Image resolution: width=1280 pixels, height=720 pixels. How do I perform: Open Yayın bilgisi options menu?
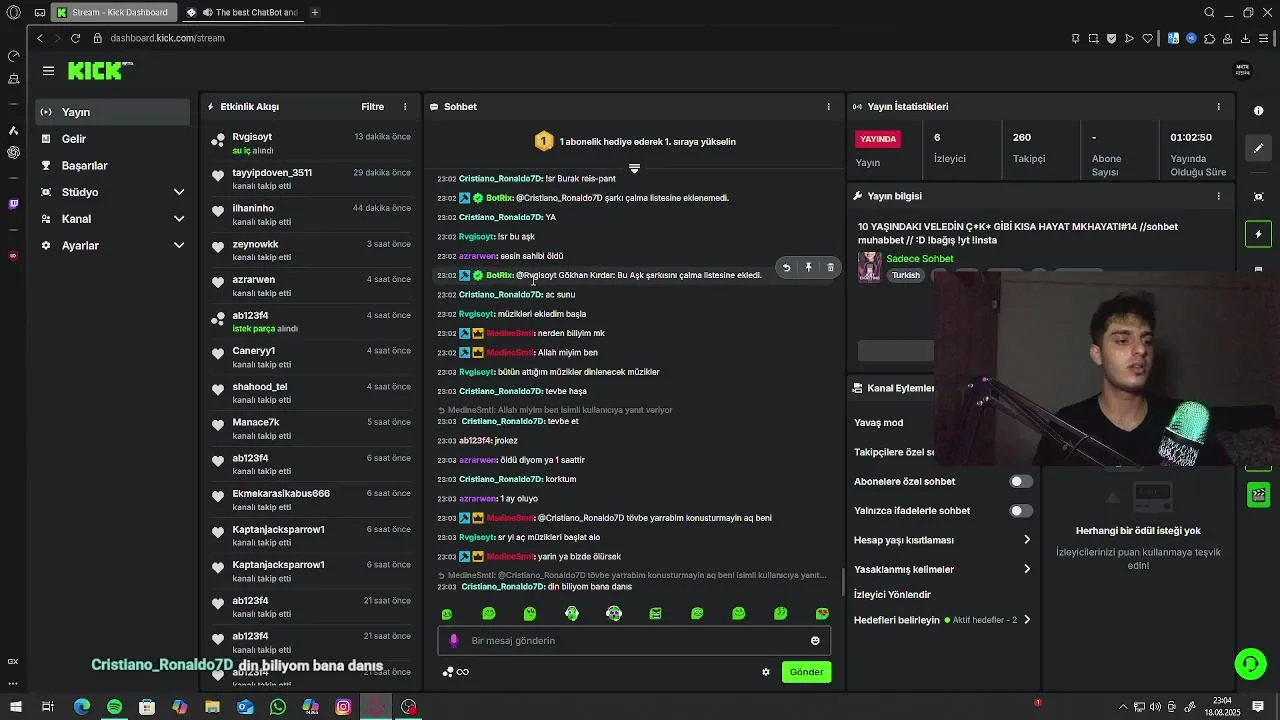tap(1218, 197)
